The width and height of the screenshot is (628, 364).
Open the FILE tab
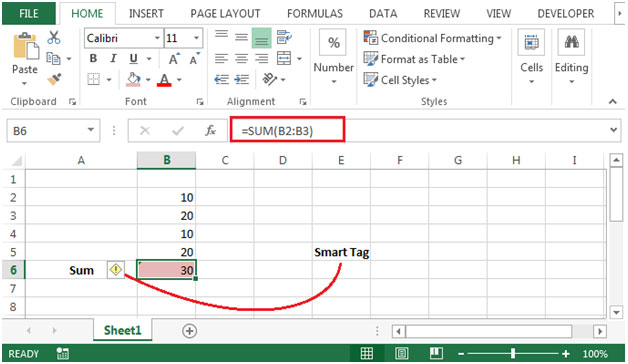tap(29, 14)
